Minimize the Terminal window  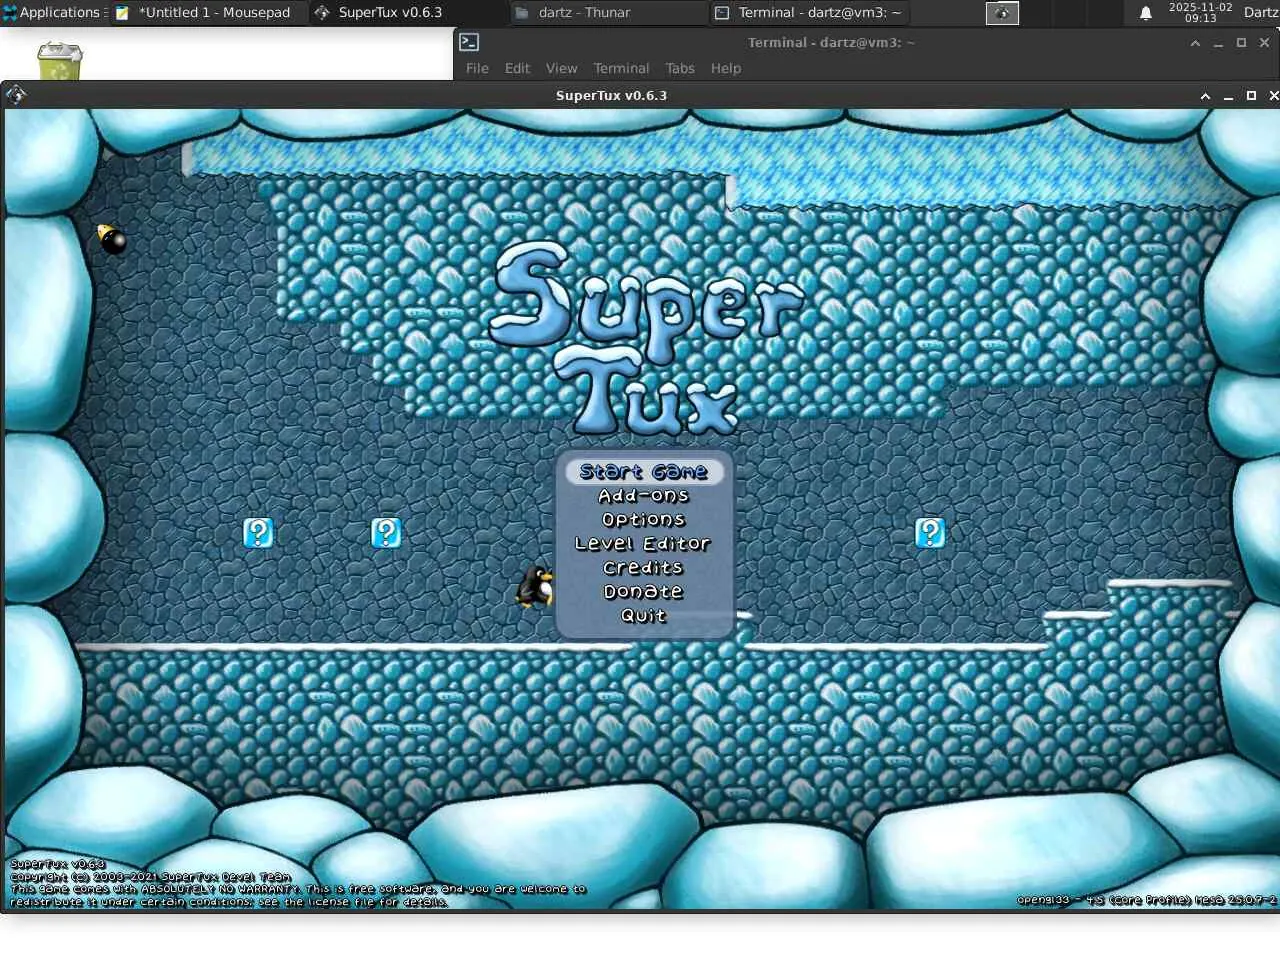point(1218,43)
